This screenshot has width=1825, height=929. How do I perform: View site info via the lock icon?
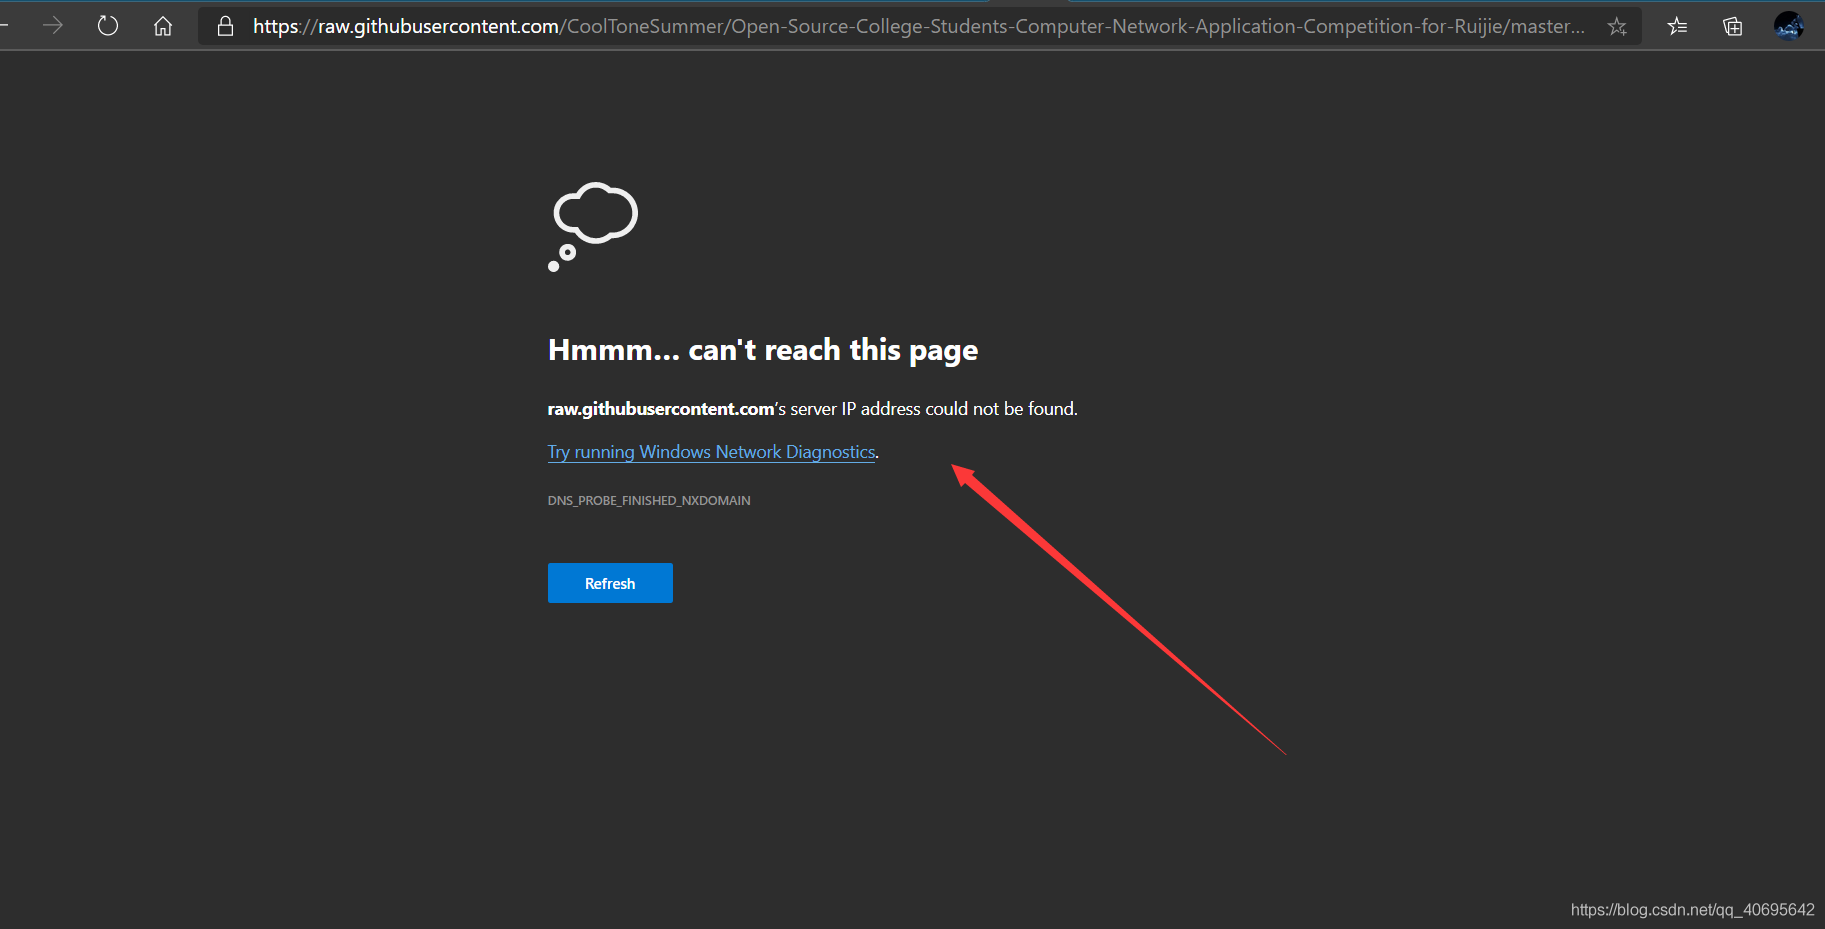[x=226, y=26]
